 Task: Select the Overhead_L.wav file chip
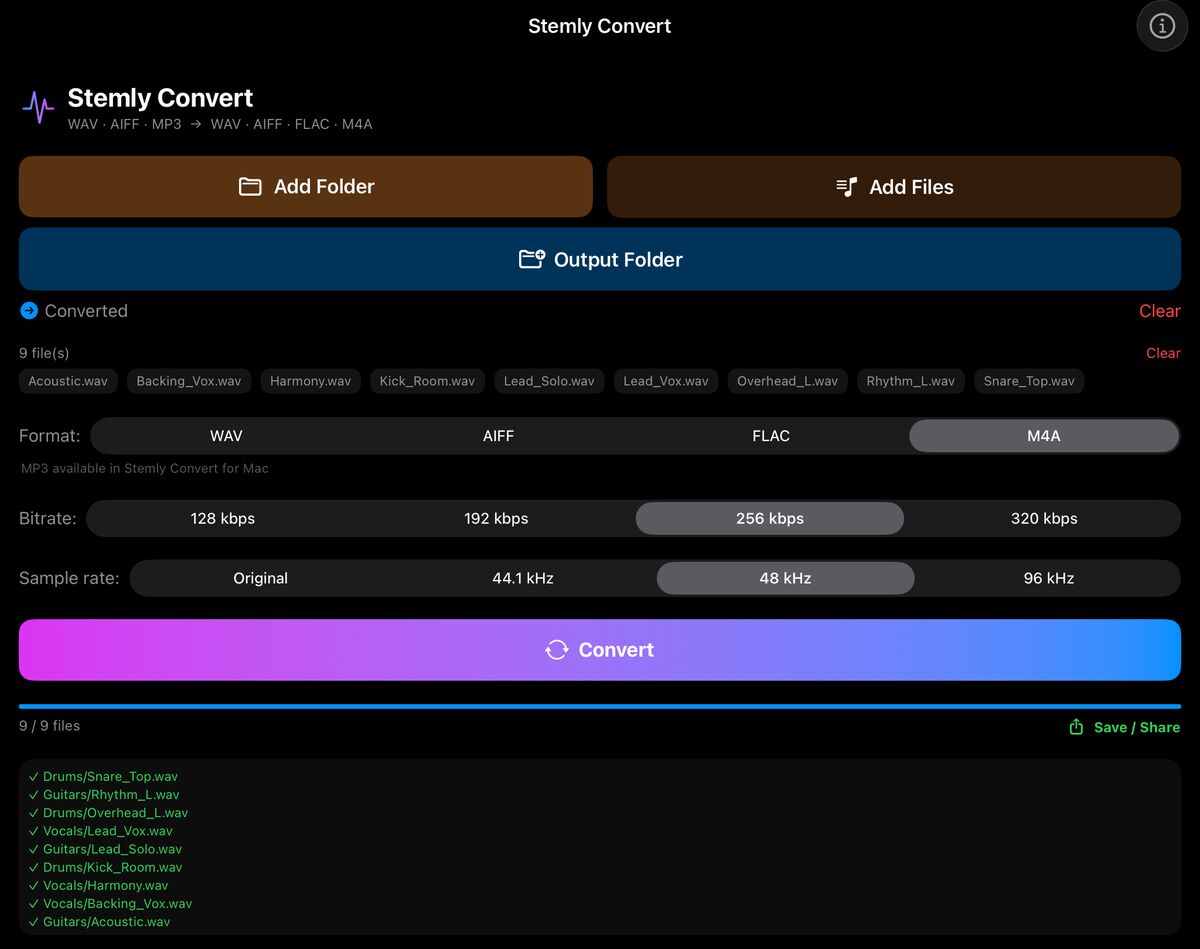point(788,381)
